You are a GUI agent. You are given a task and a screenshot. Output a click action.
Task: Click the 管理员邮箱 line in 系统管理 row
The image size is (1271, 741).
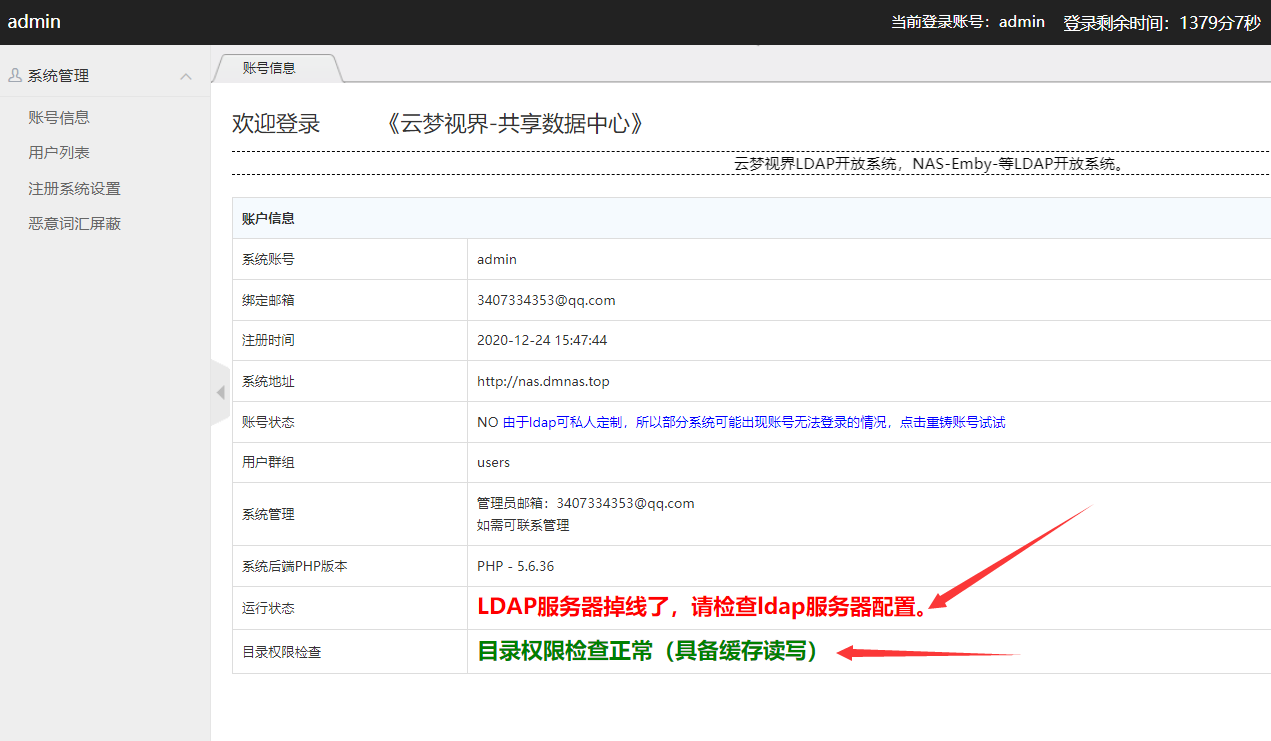(585, 503)
